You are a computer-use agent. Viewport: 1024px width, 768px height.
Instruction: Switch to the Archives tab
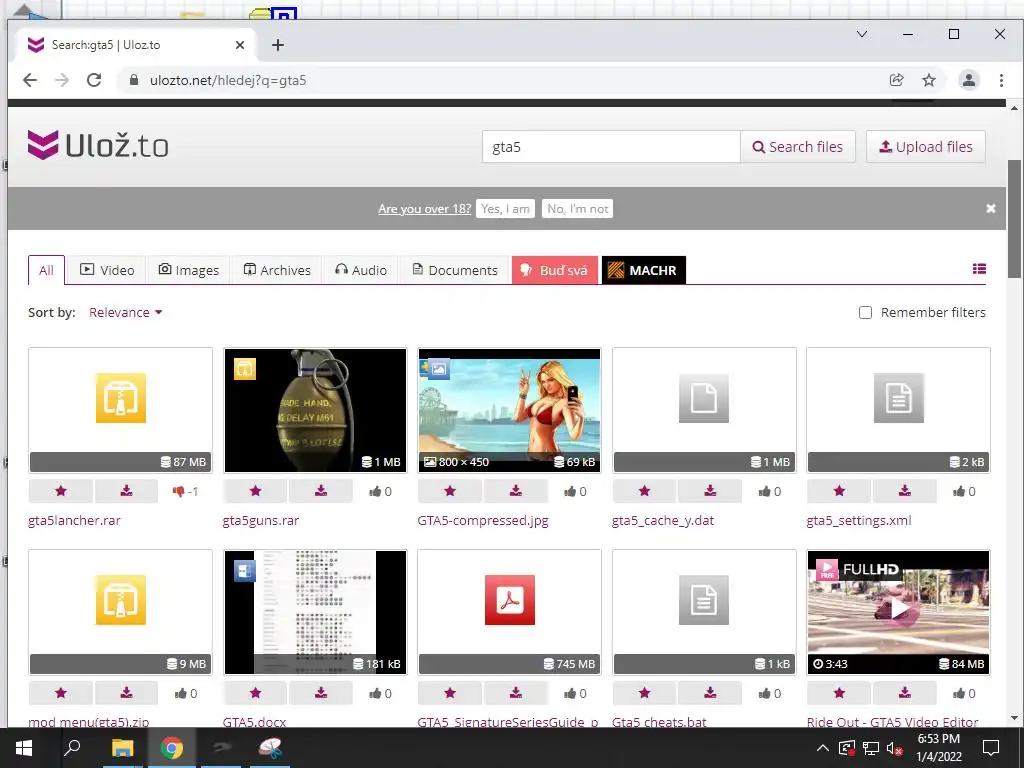(x=277, y=270)
